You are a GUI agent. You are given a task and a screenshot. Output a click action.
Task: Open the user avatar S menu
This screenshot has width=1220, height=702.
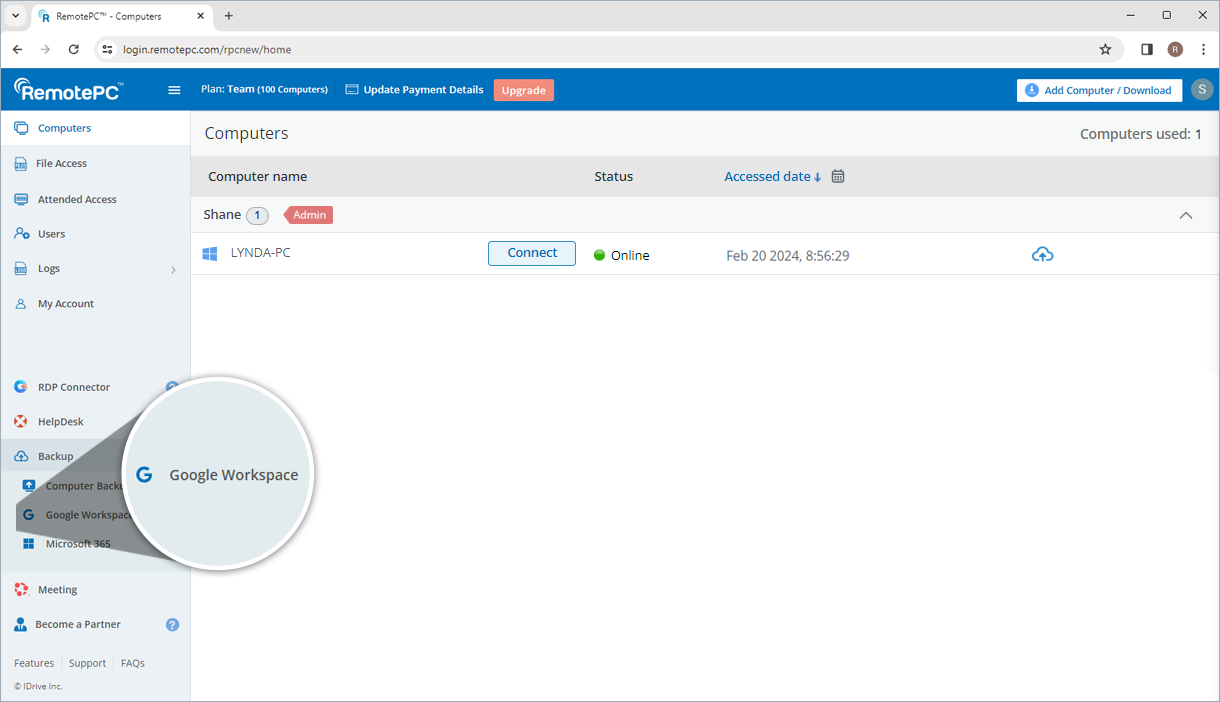tap(1201, 90)
